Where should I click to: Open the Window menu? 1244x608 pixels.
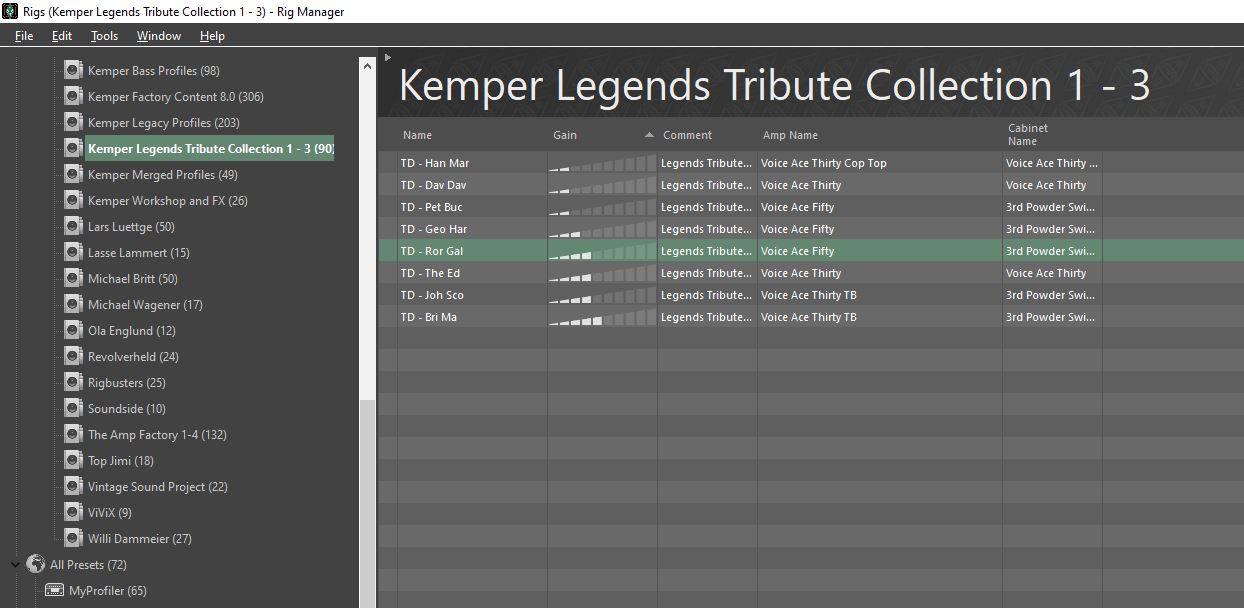(x=159, y=36)
